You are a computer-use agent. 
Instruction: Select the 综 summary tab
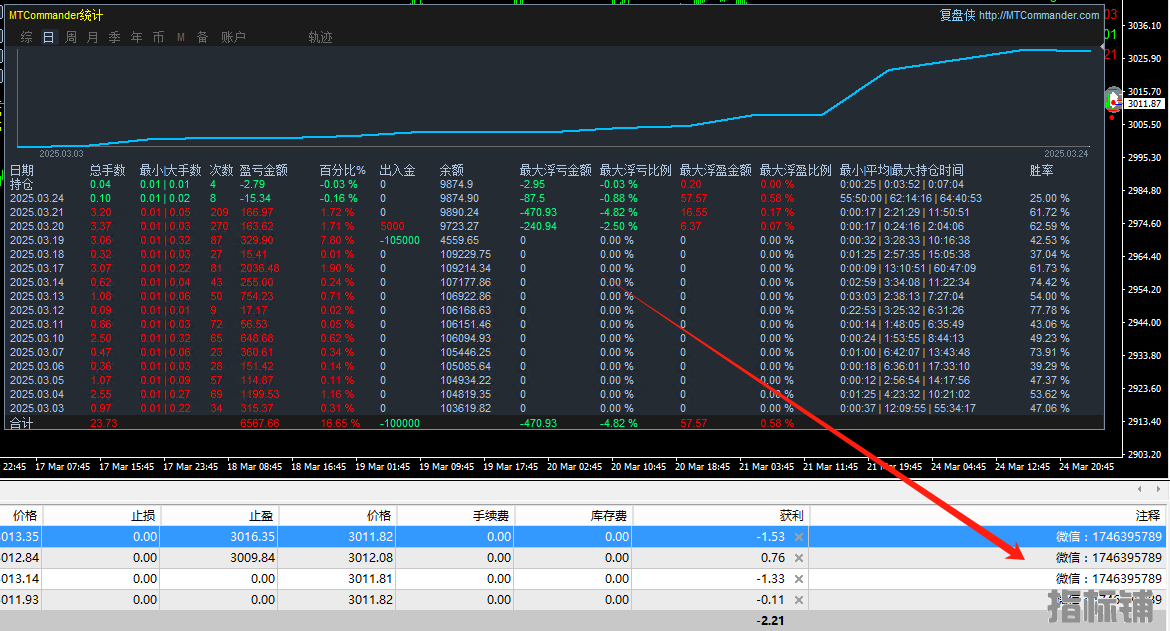pos(27,37)
